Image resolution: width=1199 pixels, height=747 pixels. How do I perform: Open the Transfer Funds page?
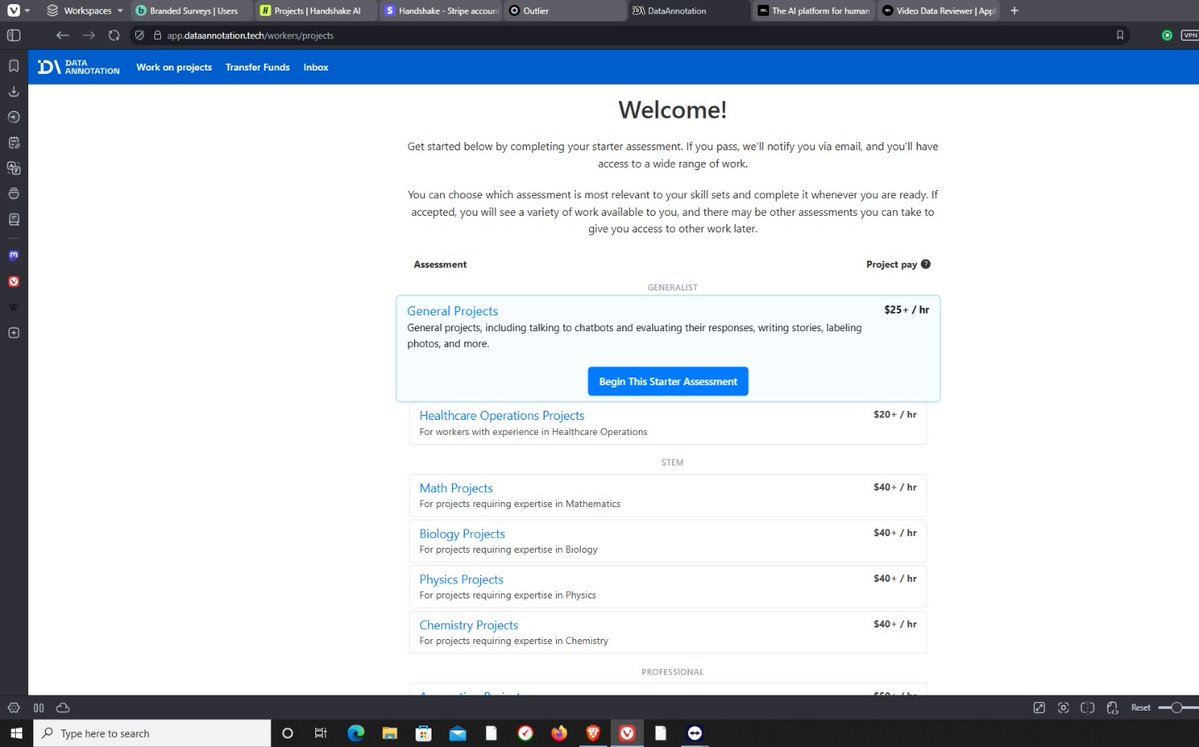tap(258, 67)
